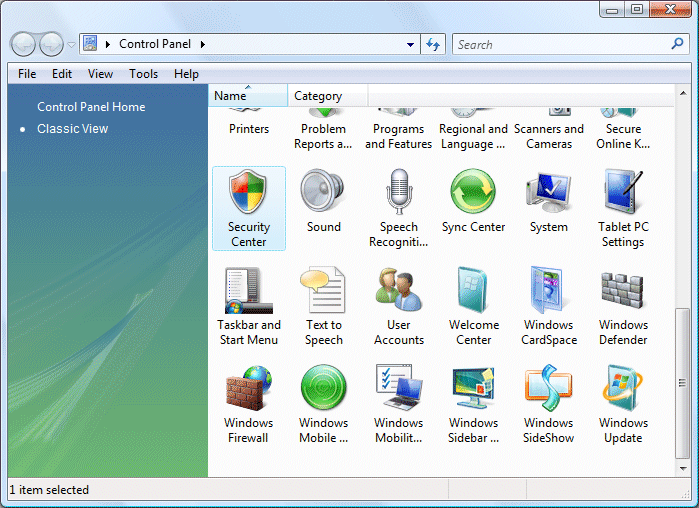Sort by the Category column header
The height and width of the screenshot is (508, 699).
(x=328, y=95)
